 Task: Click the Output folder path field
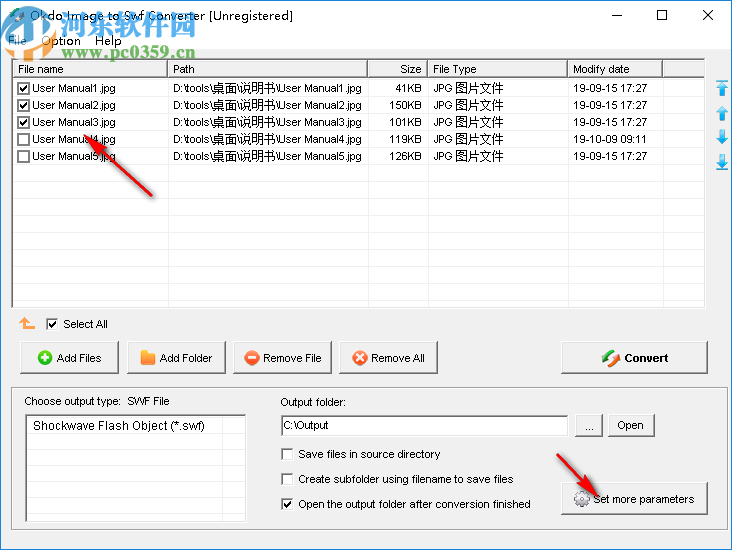[x=424, y=425]
